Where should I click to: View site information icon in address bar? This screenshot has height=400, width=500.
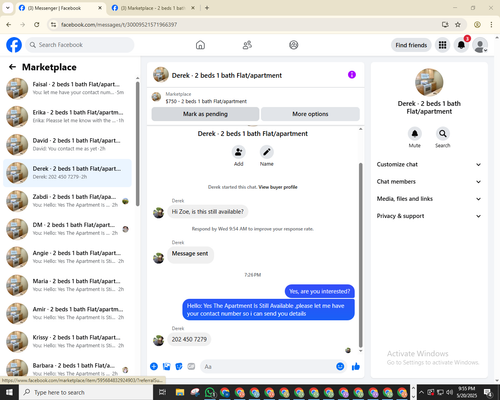click(53, 24)
